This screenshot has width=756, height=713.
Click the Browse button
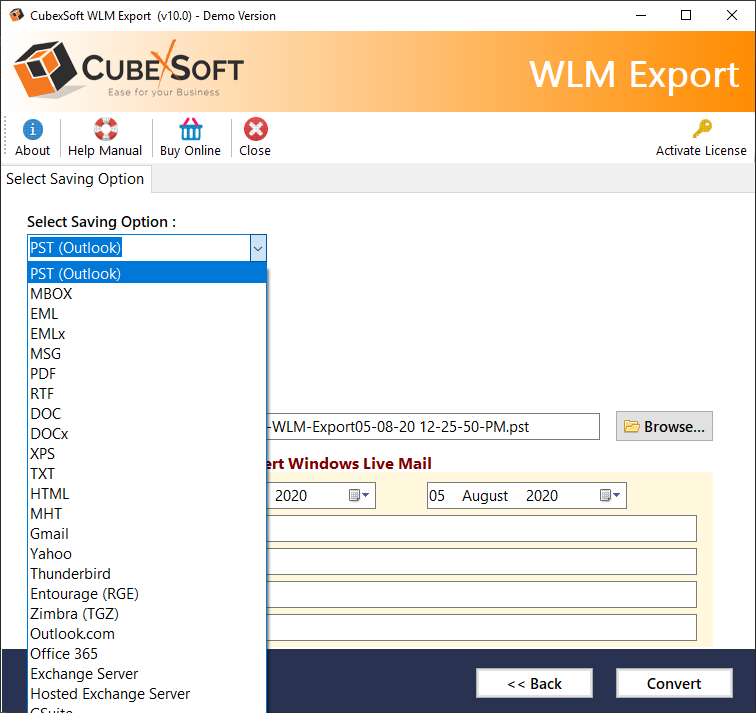tap(664, 426)
